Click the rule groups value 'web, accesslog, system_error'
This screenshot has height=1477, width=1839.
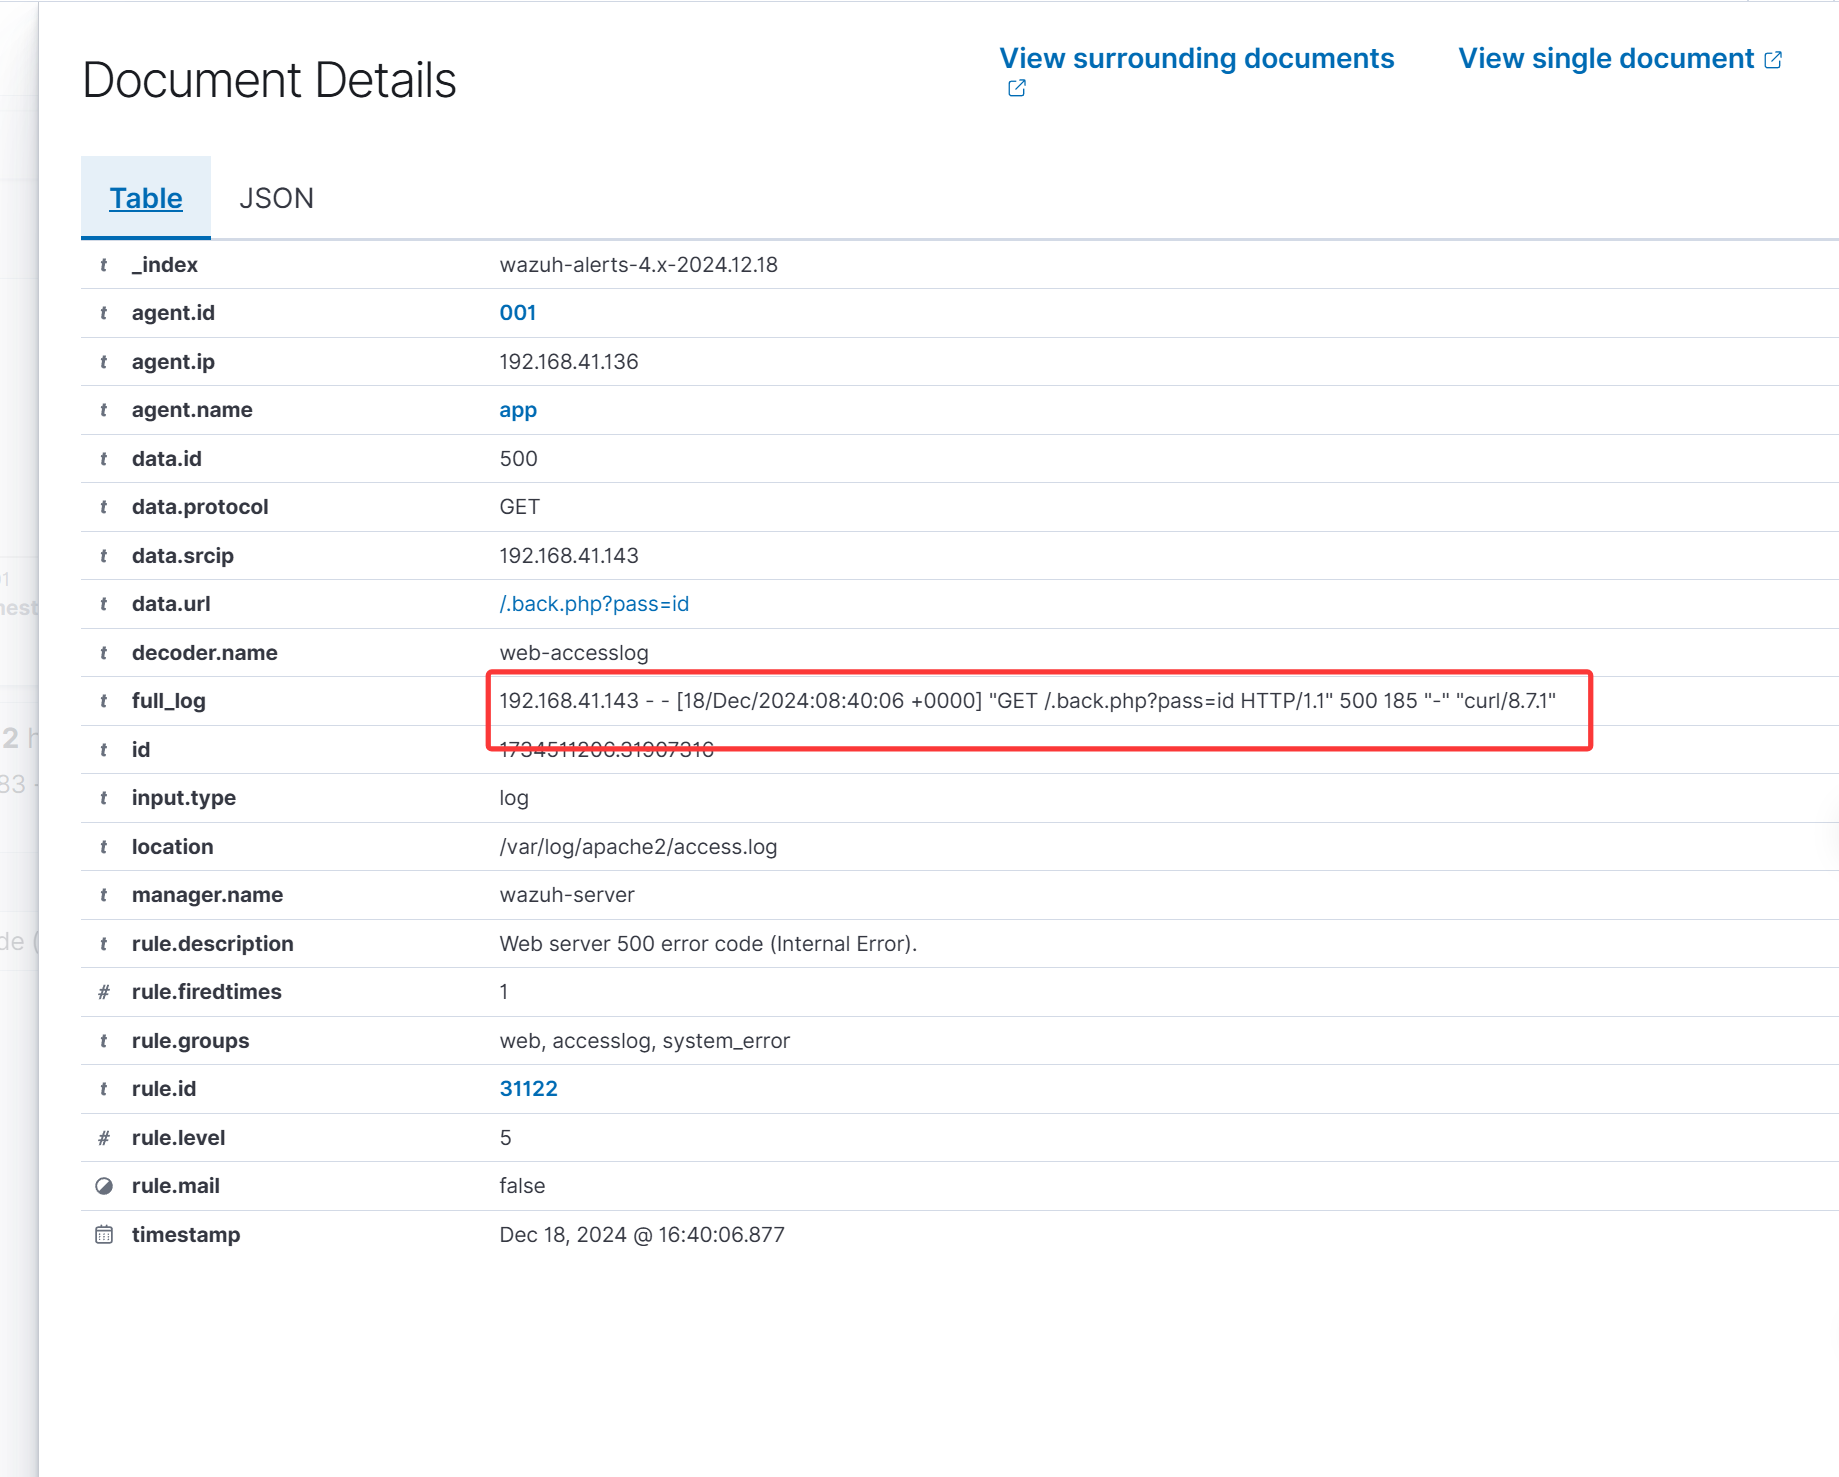pos(644,1041)
